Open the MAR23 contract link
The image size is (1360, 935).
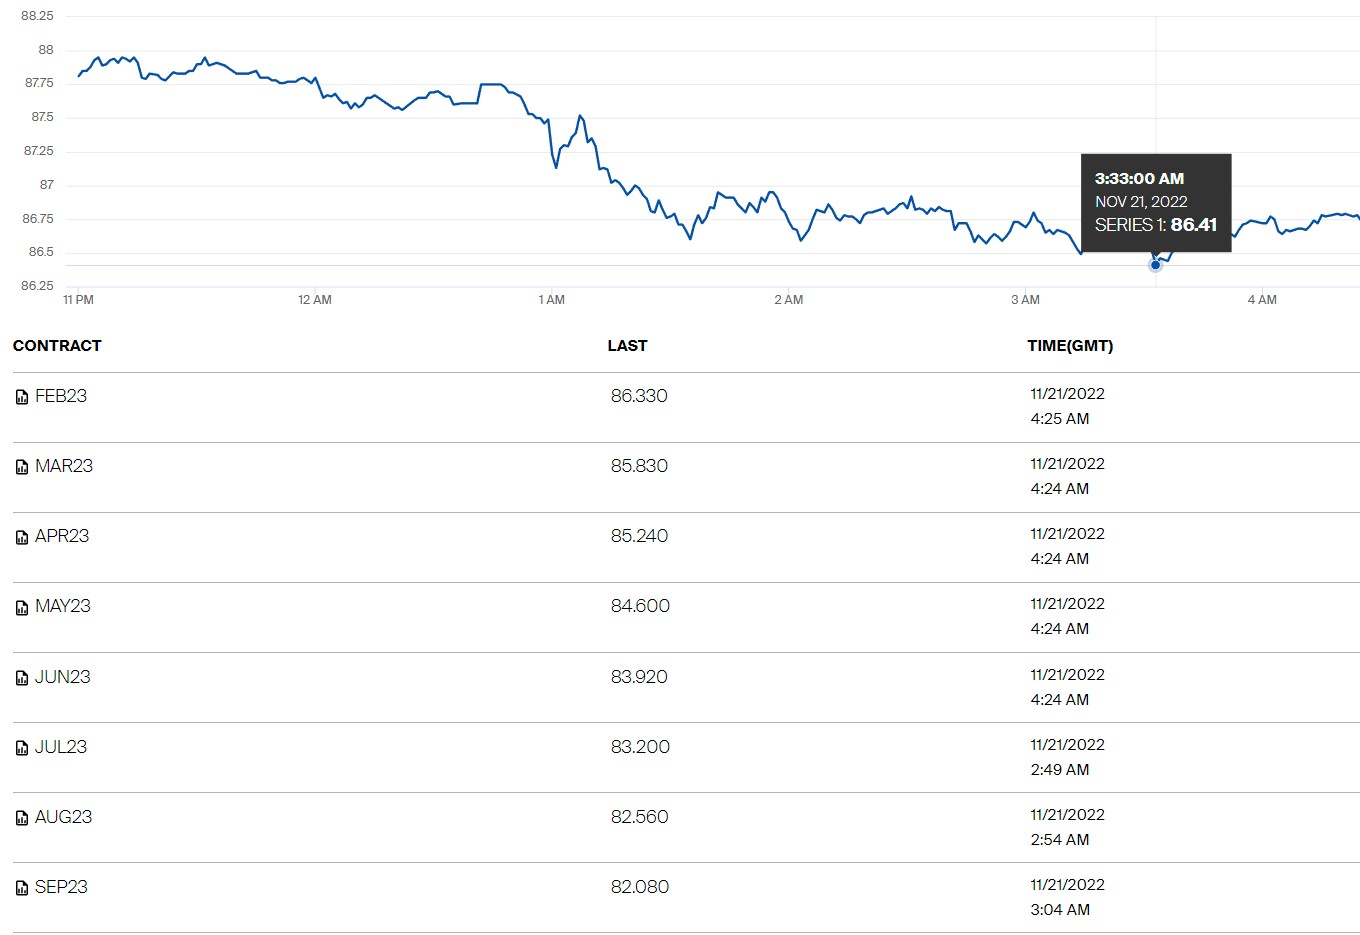pos(64,466)
